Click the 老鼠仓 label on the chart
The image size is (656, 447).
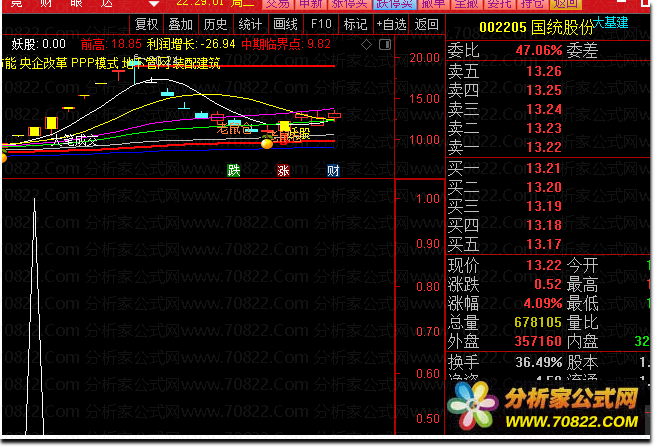234,128
